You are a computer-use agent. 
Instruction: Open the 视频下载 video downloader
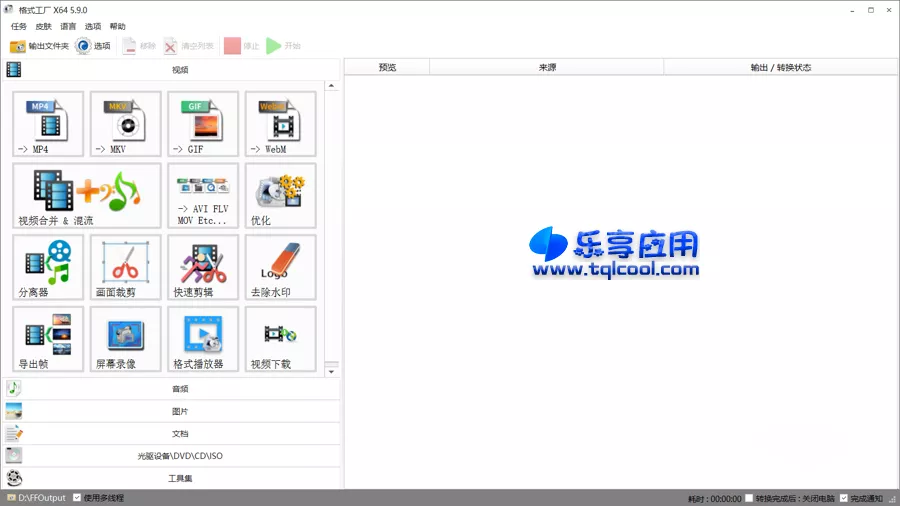click(x=281, y=339)
